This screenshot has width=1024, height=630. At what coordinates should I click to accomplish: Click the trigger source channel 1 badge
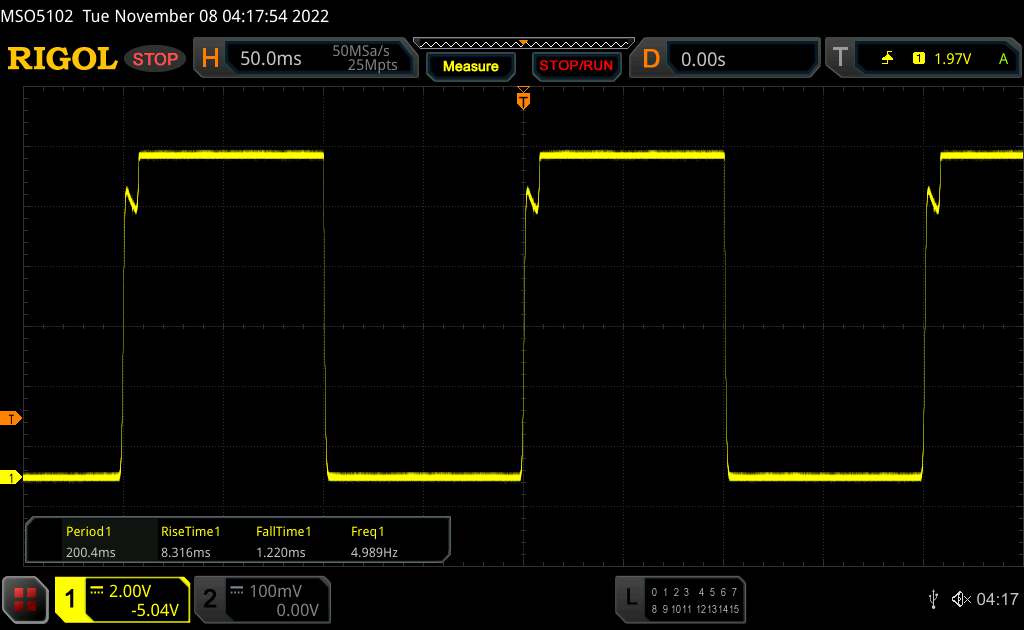918,59
